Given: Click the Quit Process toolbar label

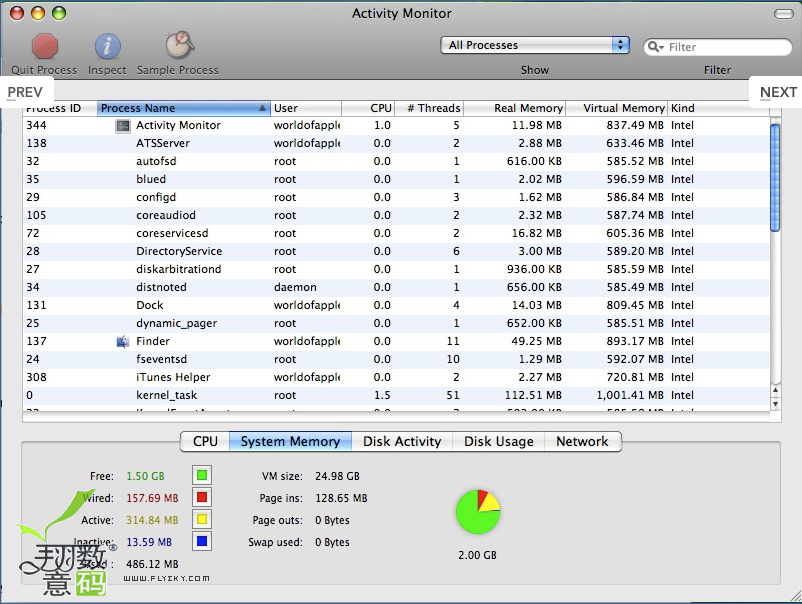Looking at the screenshot, I should (x=44, y=70).
